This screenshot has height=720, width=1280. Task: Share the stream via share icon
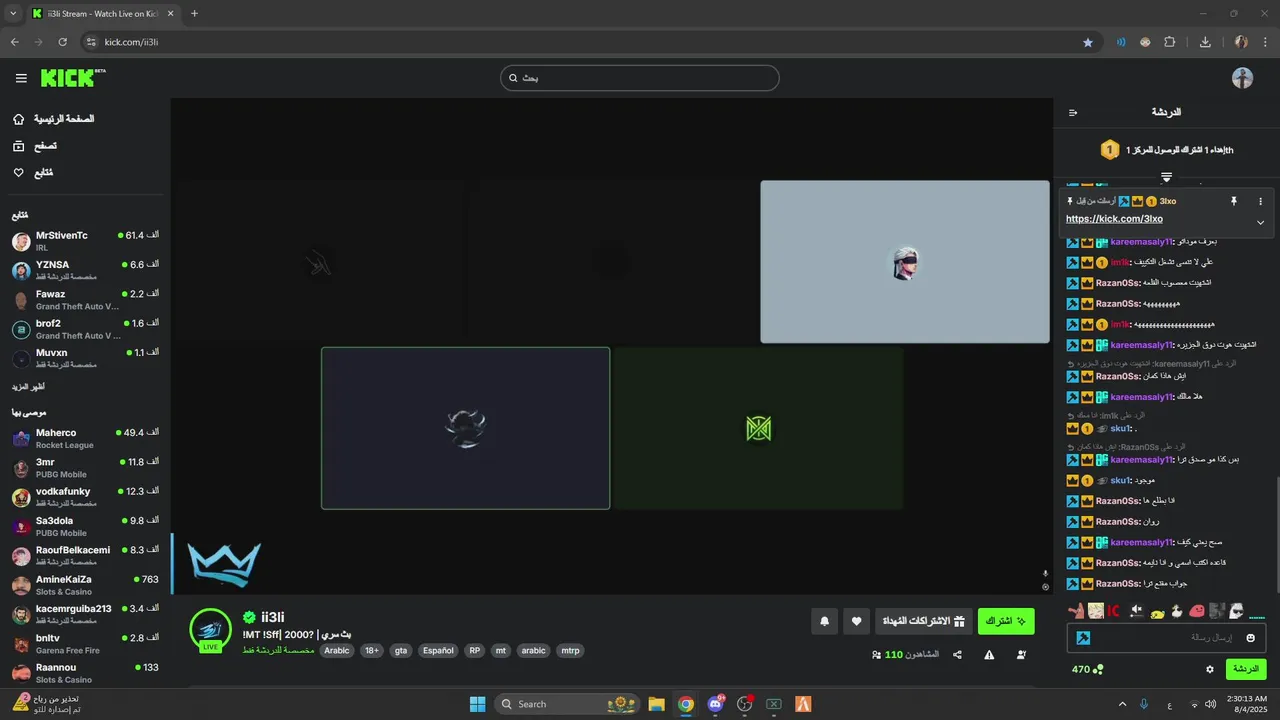(x=957, y=655)
